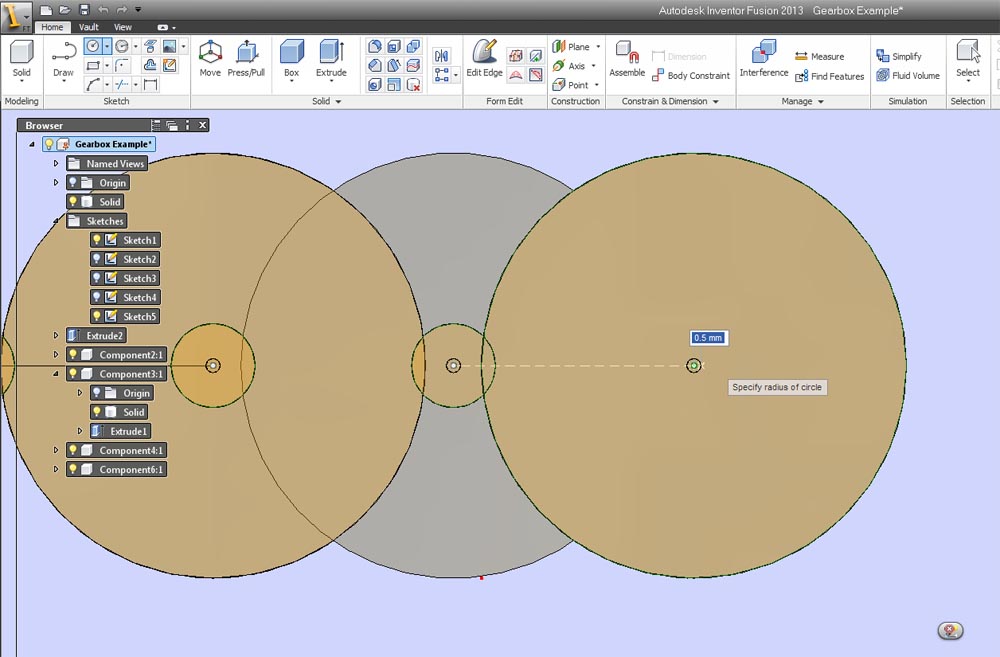Click the Delete Face icon
The image size is (1000, 657).
(413, 84)
